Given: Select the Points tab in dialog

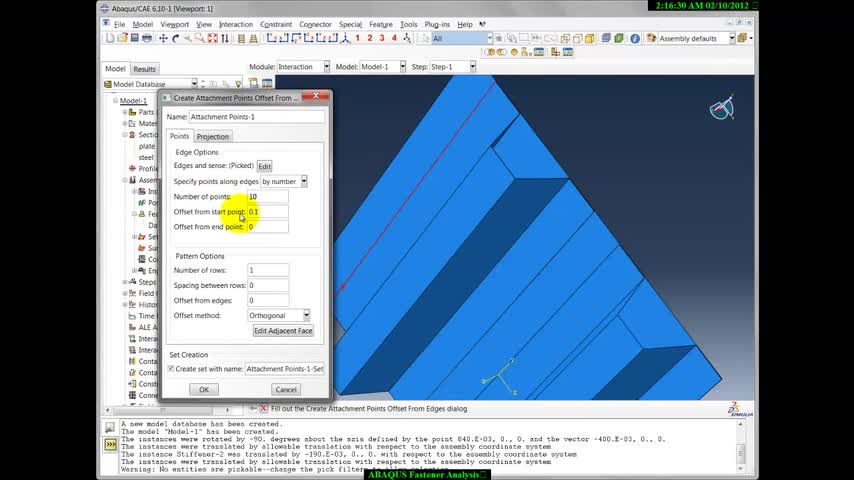Looking at the screenshot, I should 179,136.
